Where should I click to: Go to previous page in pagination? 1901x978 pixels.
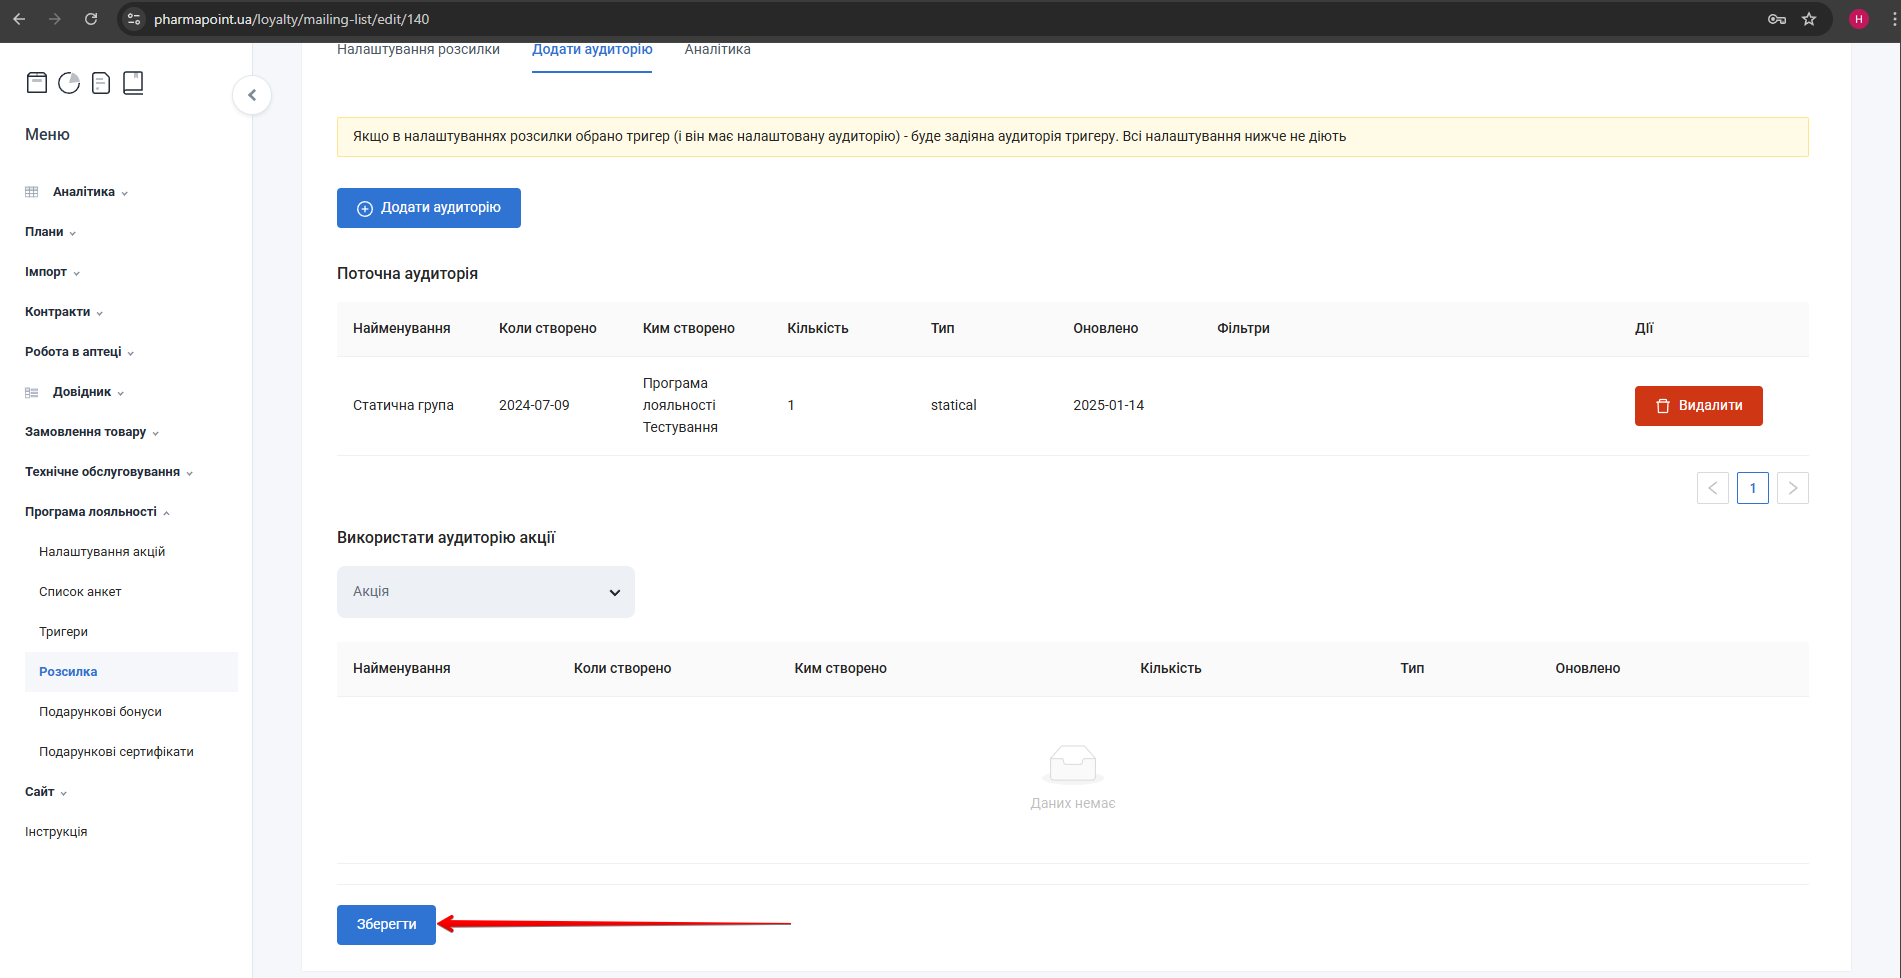point(1713,488)
